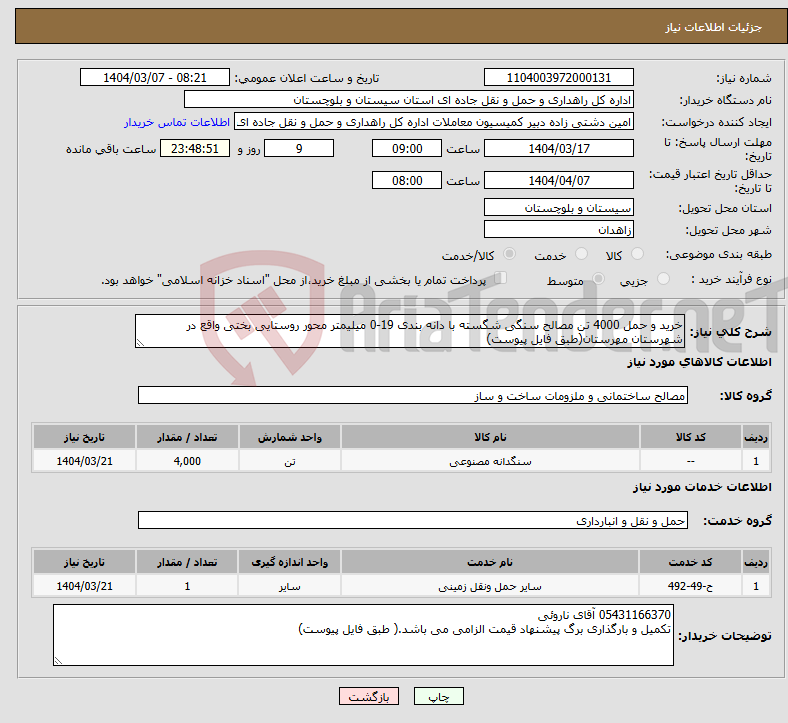788x723 pixels.
Task: Click goods quantity cell 4,000
Action: point(187,461)
